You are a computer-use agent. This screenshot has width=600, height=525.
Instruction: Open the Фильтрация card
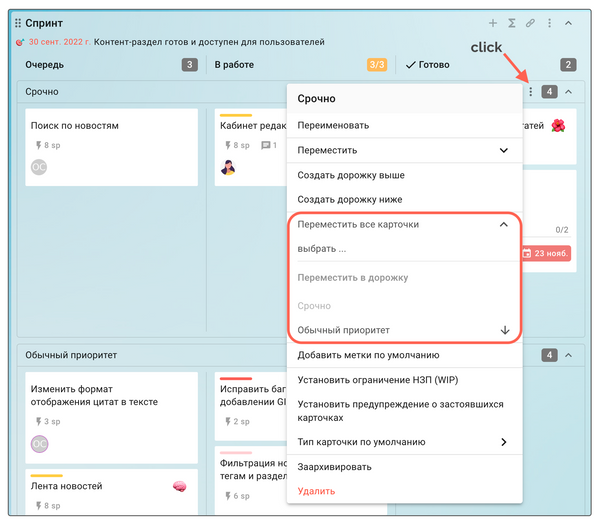251,480
